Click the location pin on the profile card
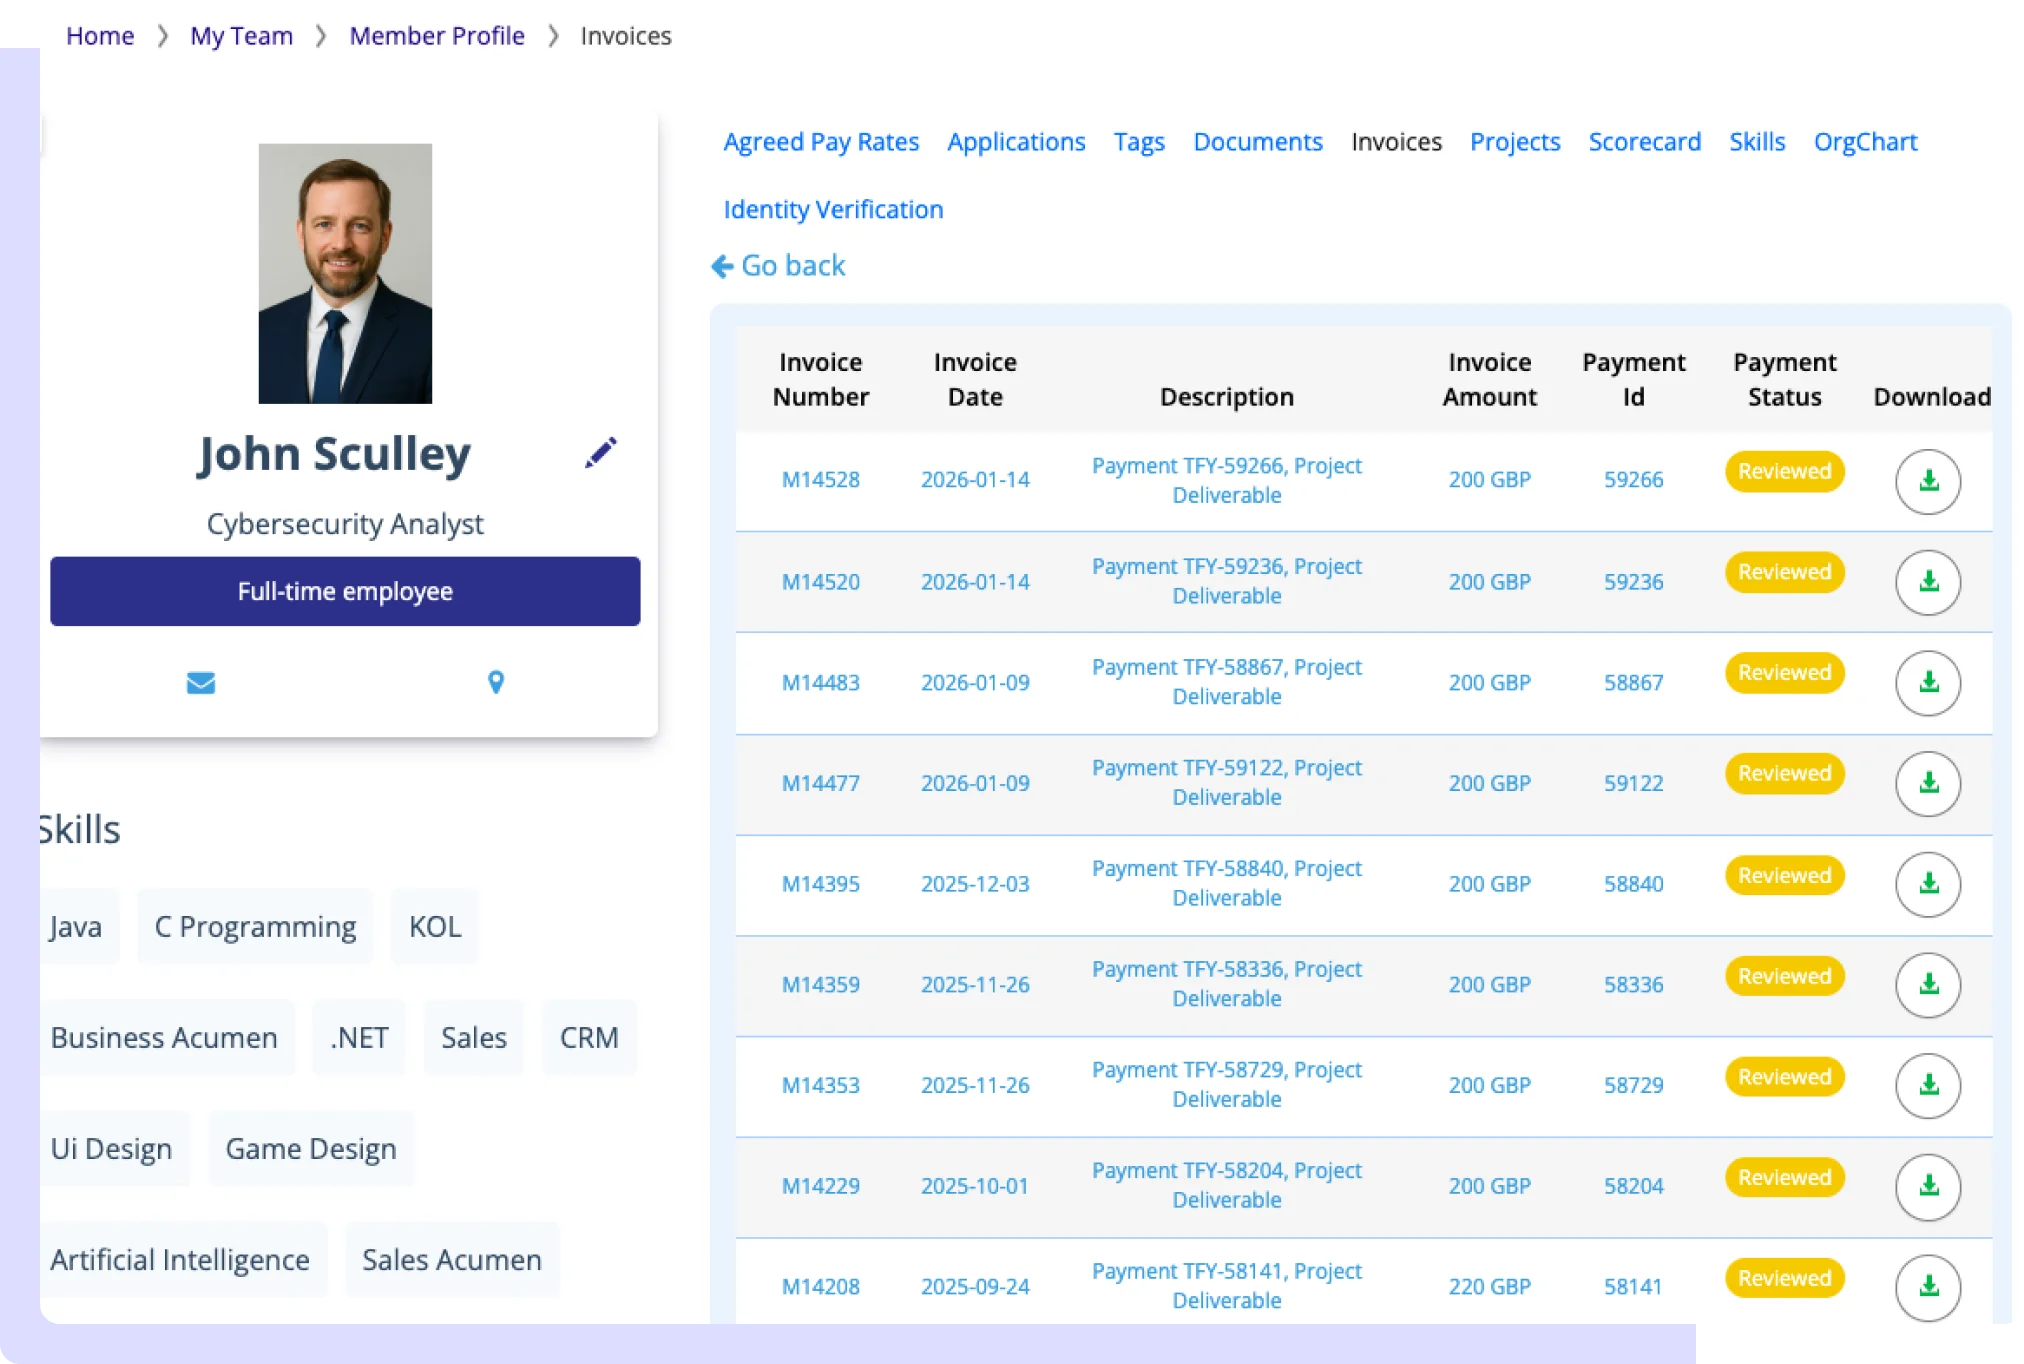This screenshot has height=1364, width=2024. [x=495, y=682]
